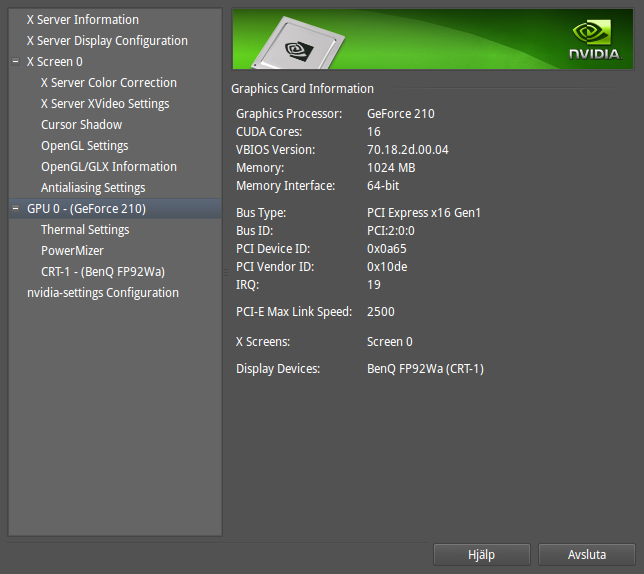Viewport: 644px width, 574px height.
Task: Open X Server Color Correction
Action: click(x=109, y=83)
